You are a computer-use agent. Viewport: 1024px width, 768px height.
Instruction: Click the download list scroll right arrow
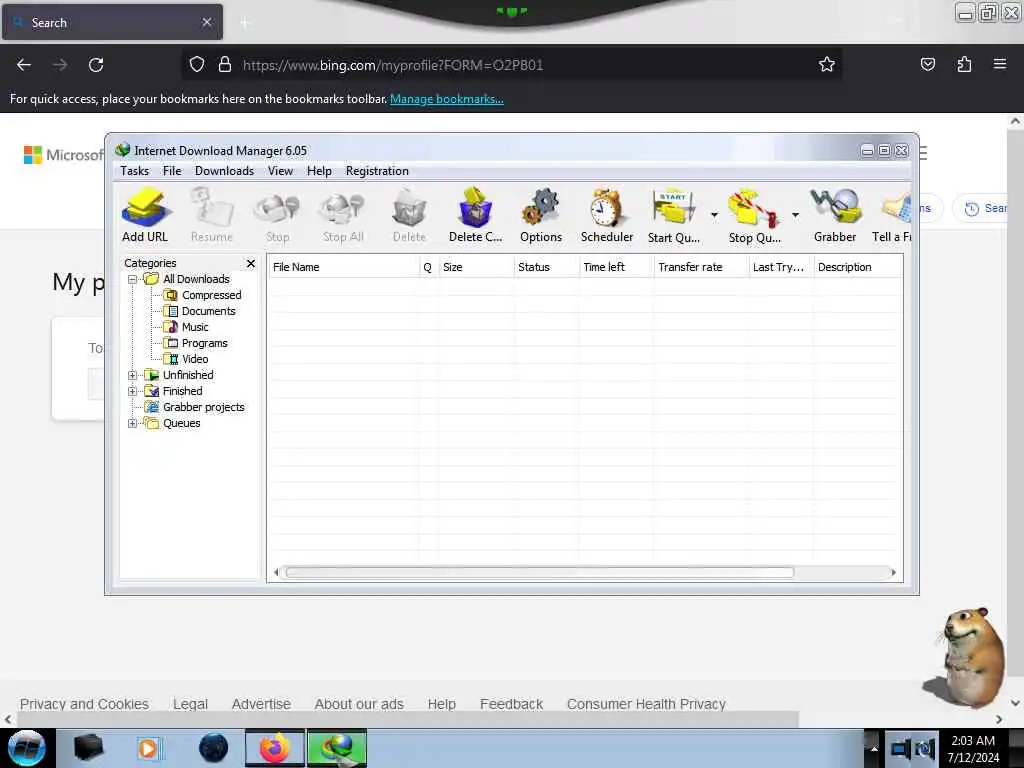(x=893, y=573)
